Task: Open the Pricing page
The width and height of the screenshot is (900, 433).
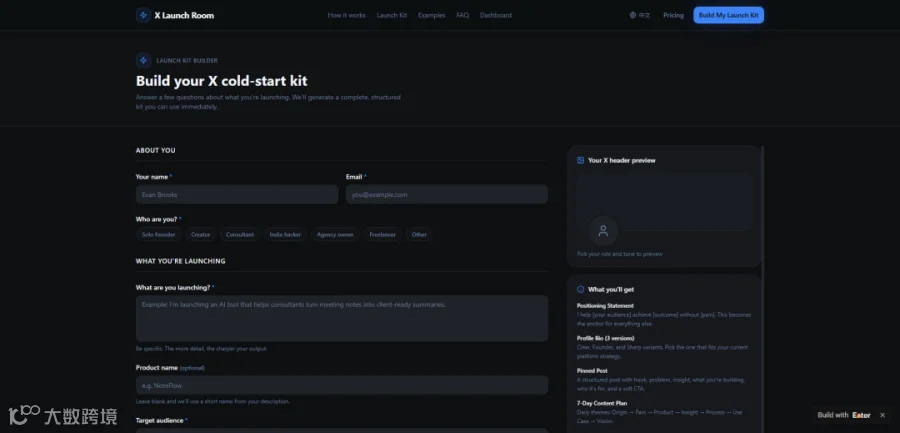Action: pos(673,16)
